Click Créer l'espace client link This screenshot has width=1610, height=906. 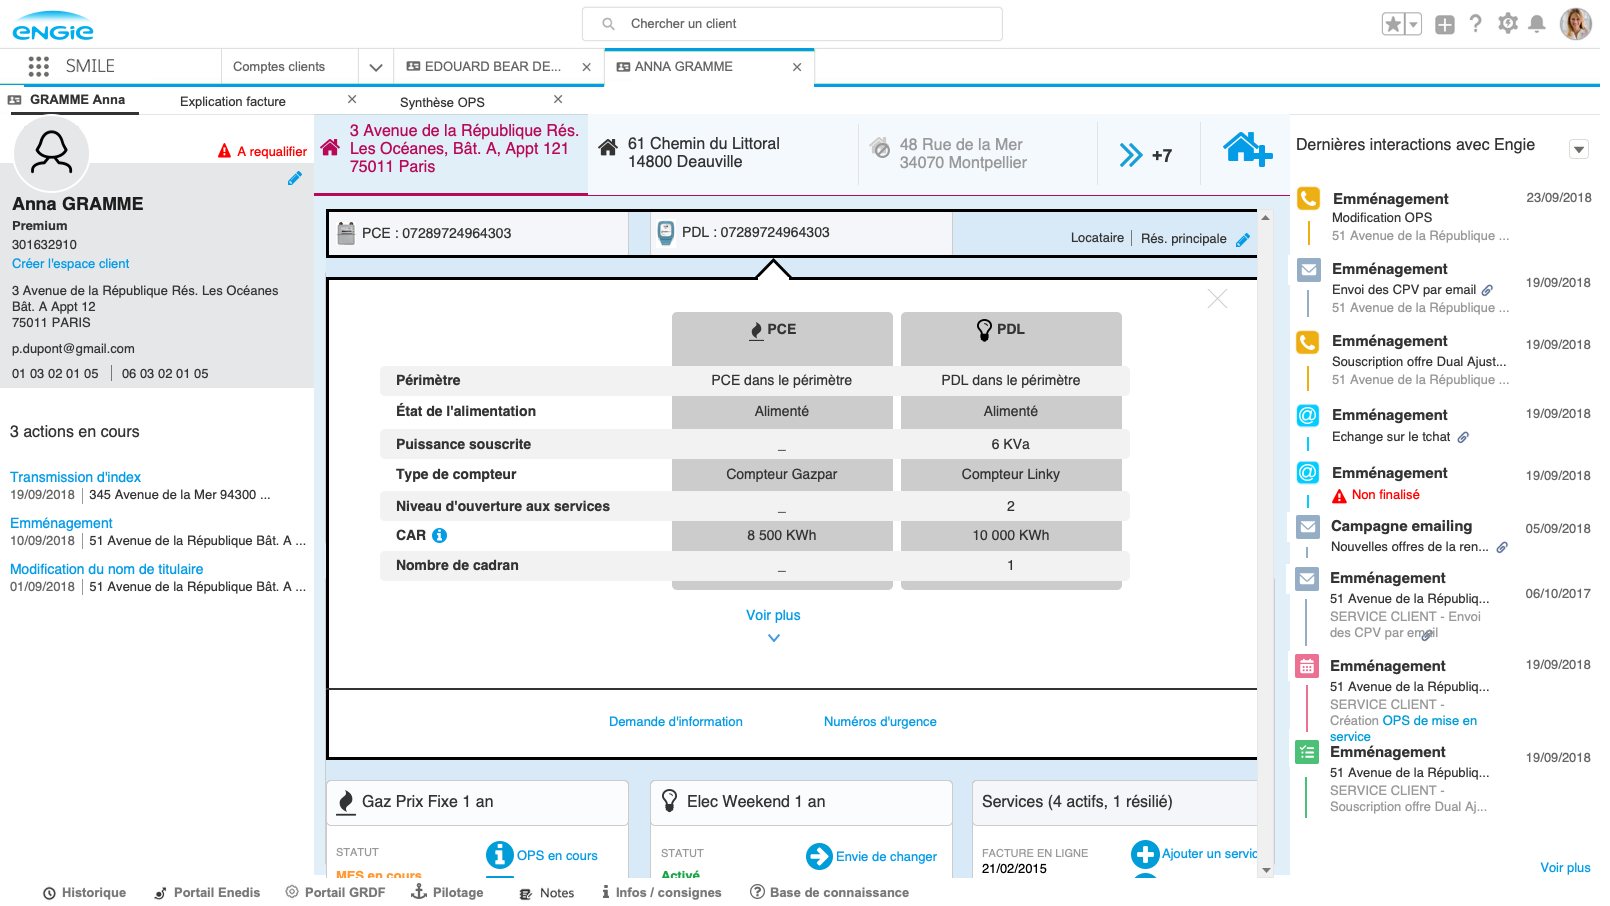71,264
